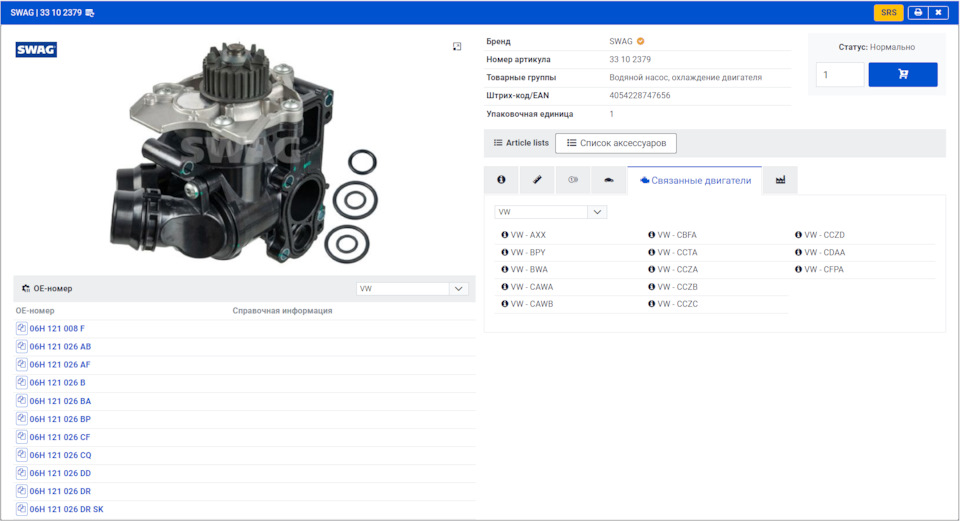Switch to the vehicles tab with car icon

tap(608, 180)
